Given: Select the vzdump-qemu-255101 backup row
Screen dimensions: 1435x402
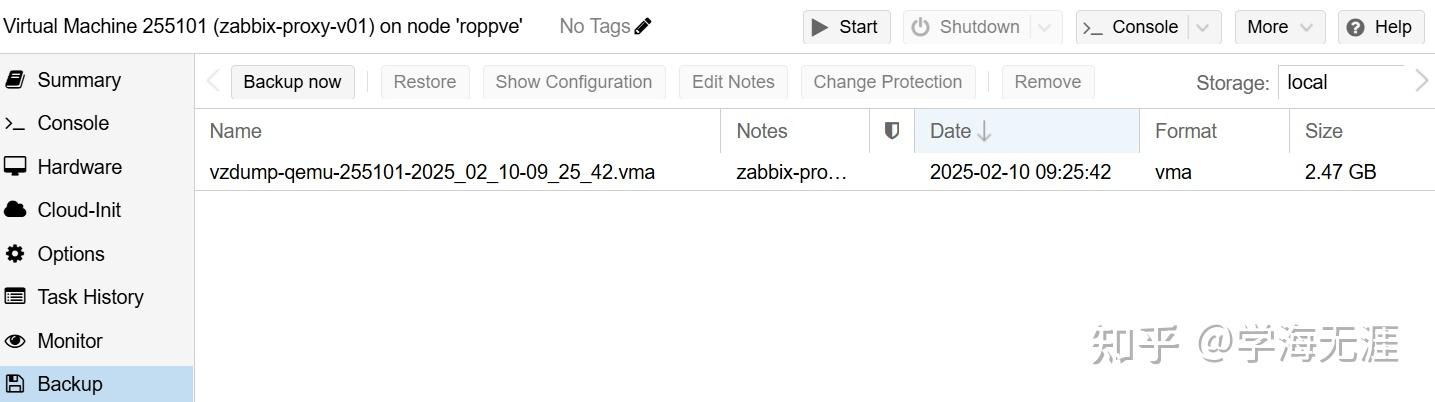Looking at the screenshot, I should point(432,172).
